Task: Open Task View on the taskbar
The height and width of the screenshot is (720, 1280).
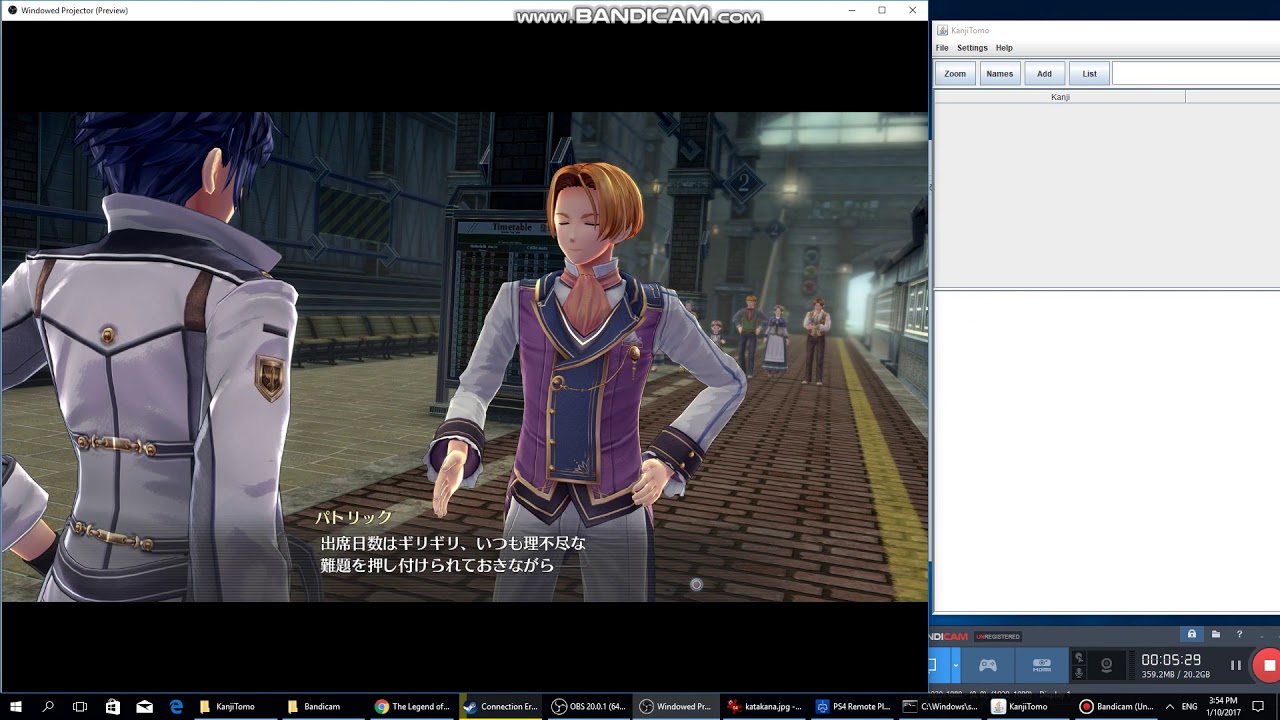Action: (x=80, y=706)
